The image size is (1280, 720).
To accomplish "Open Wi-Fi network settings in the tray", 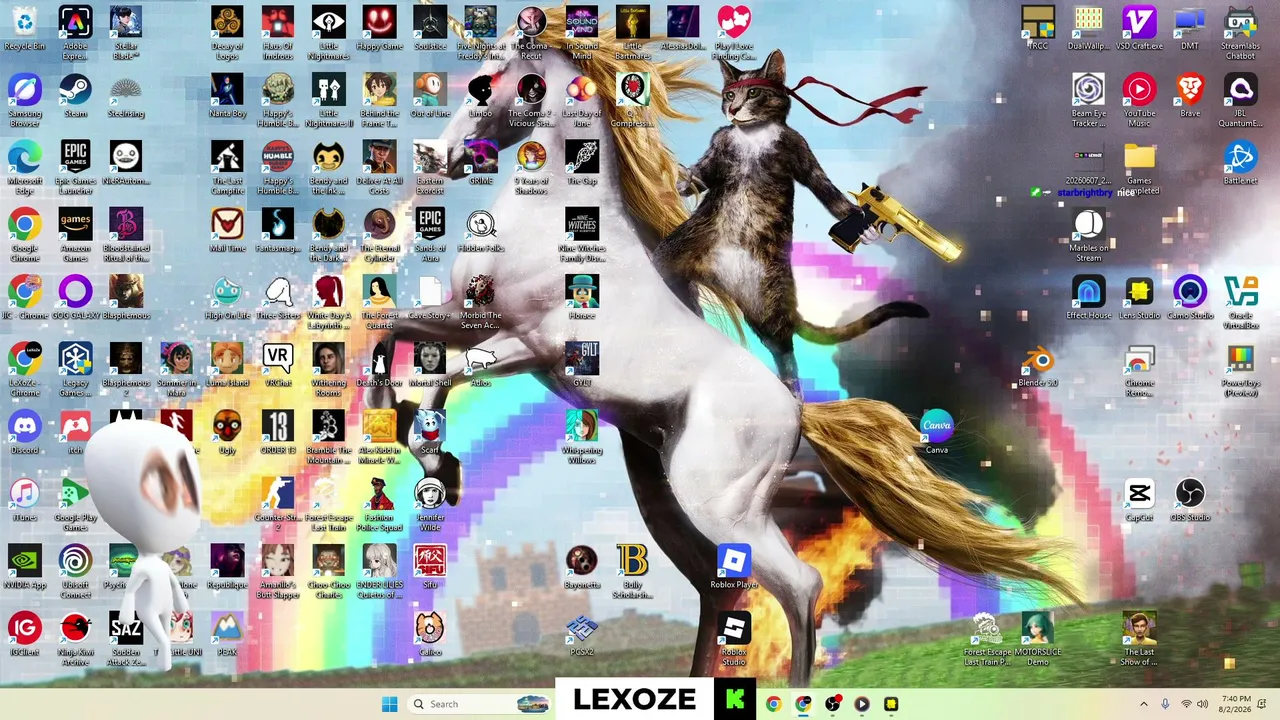I will point(1186,704).
